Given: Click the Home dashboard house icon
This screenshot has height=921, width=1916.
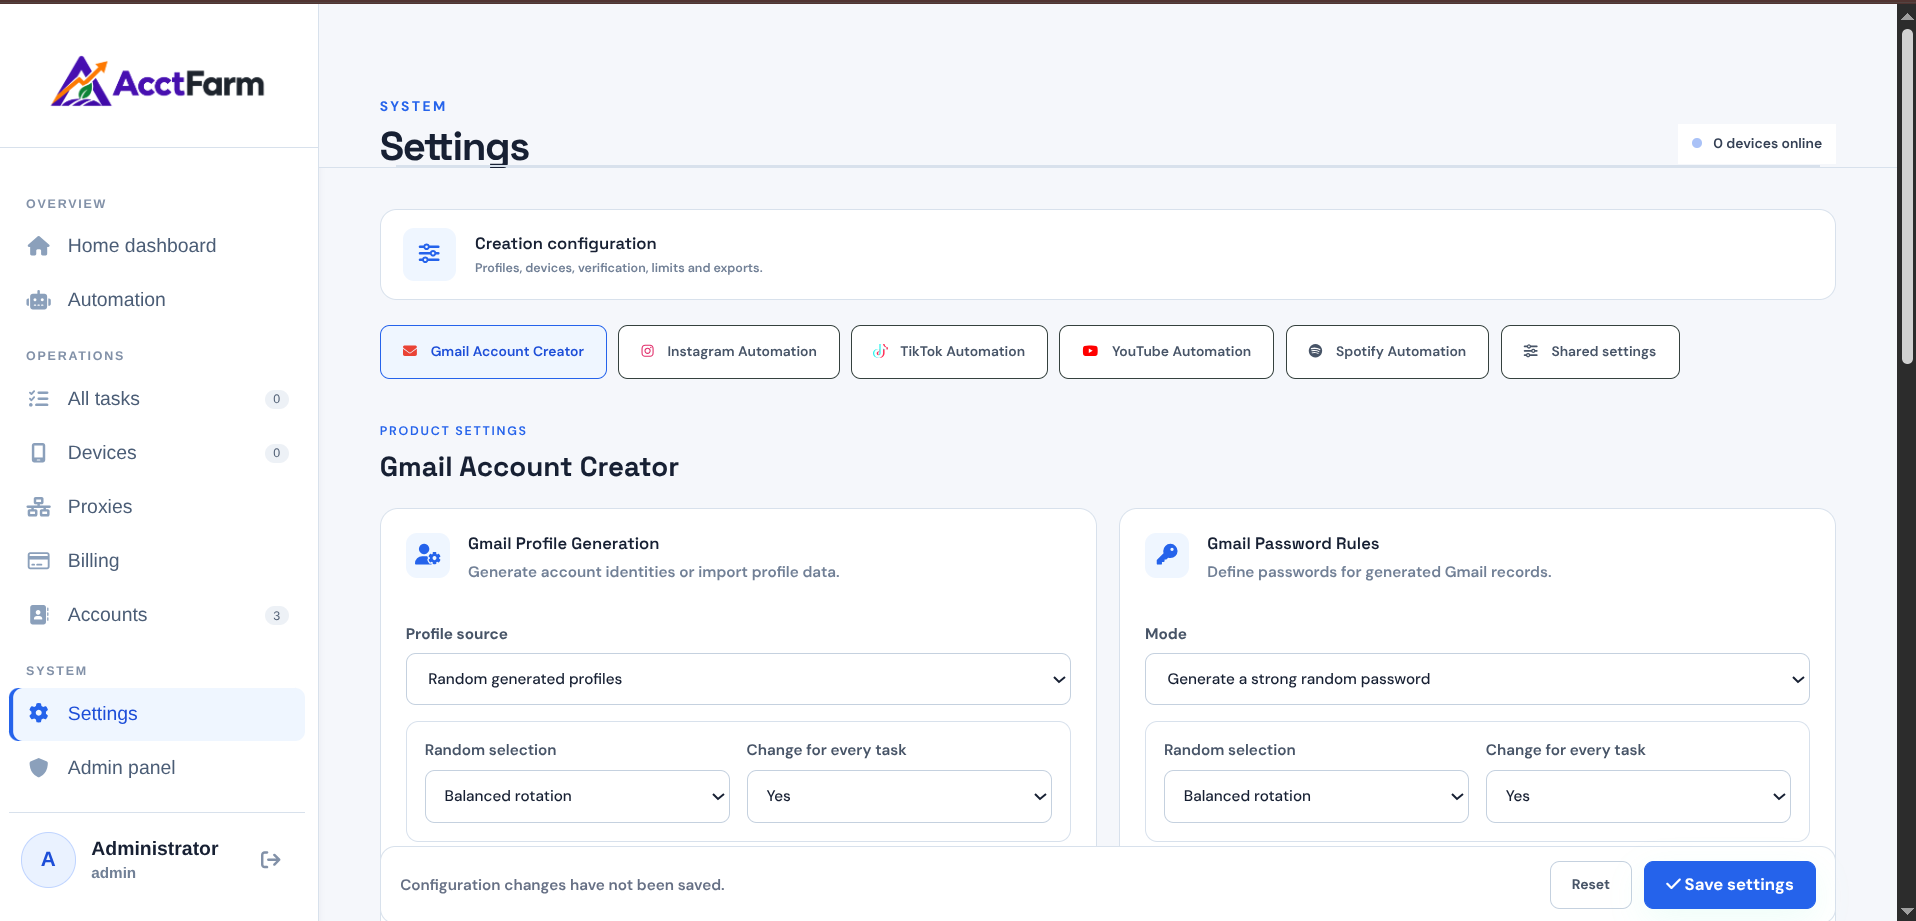Looking at the screenshot, I should [x=39, y=246].
